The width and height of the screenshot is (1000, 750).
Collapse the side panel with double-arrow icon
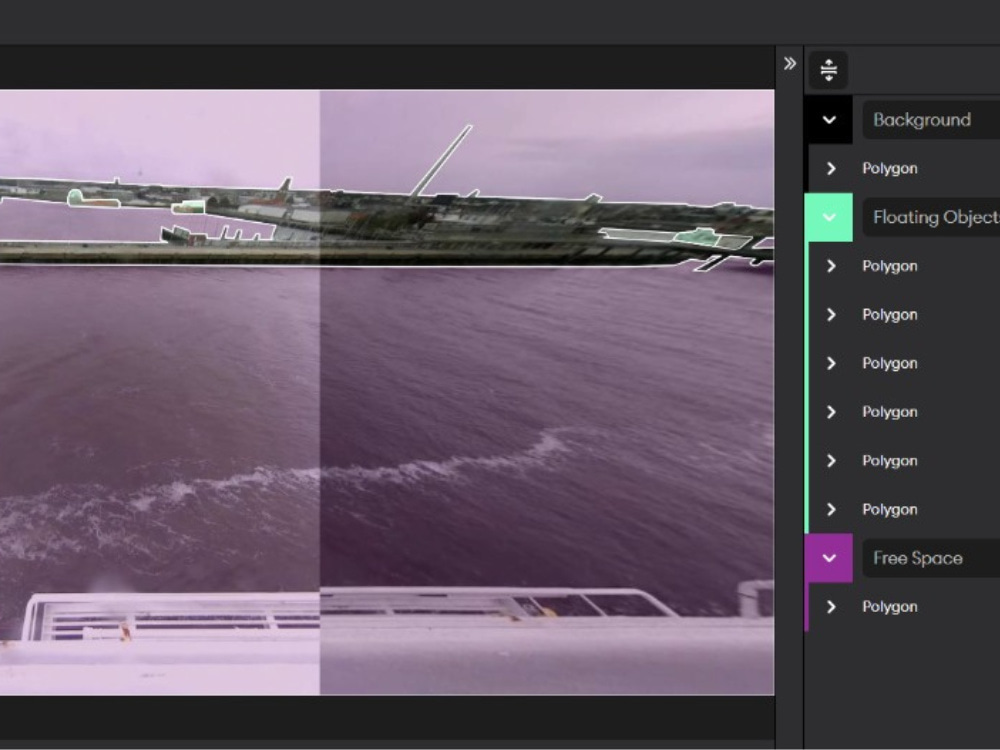point(790,63)
